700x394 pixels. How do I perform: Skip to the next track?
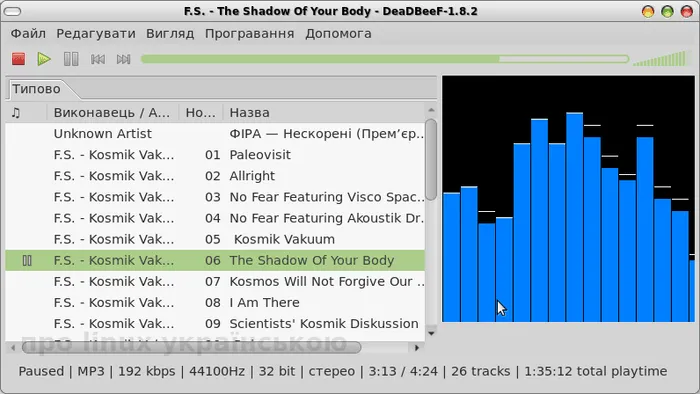123,59
